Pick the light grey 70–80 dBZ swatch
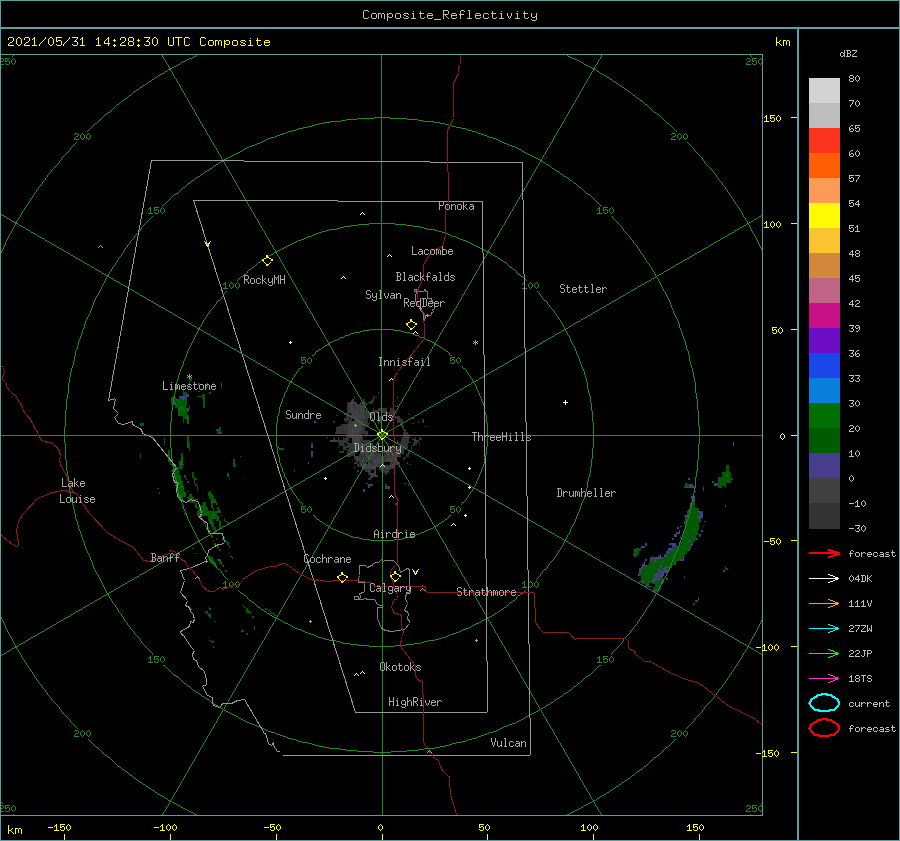The image size is (900, 841). click(x=824, y=91)
